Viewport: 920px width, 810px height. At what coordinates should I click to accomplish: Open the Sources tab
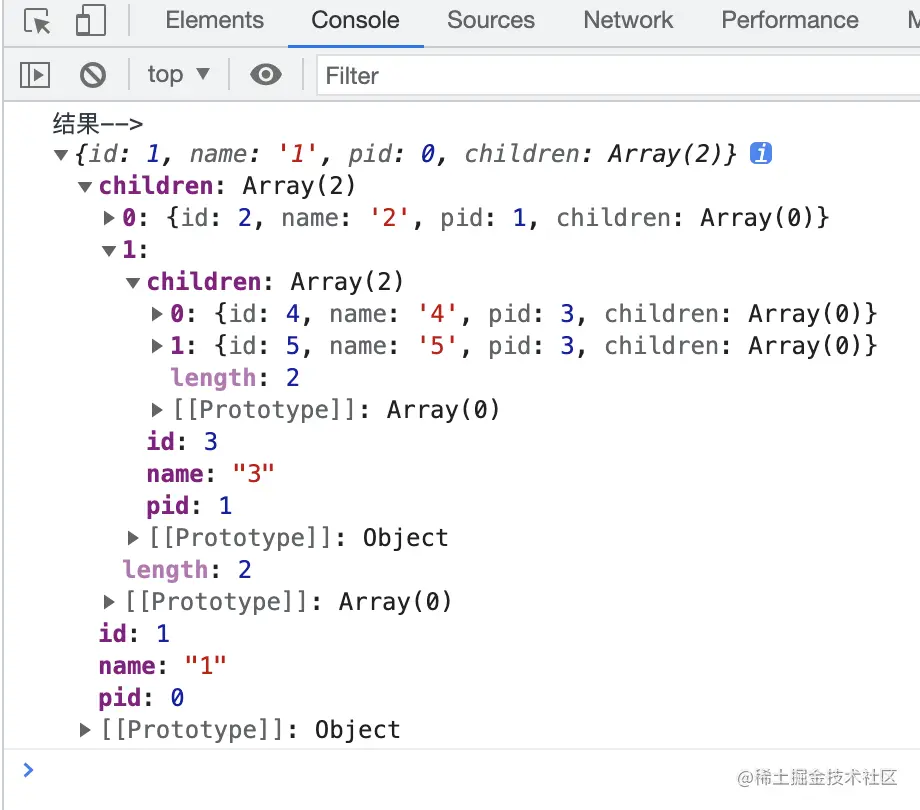(491, 20)
